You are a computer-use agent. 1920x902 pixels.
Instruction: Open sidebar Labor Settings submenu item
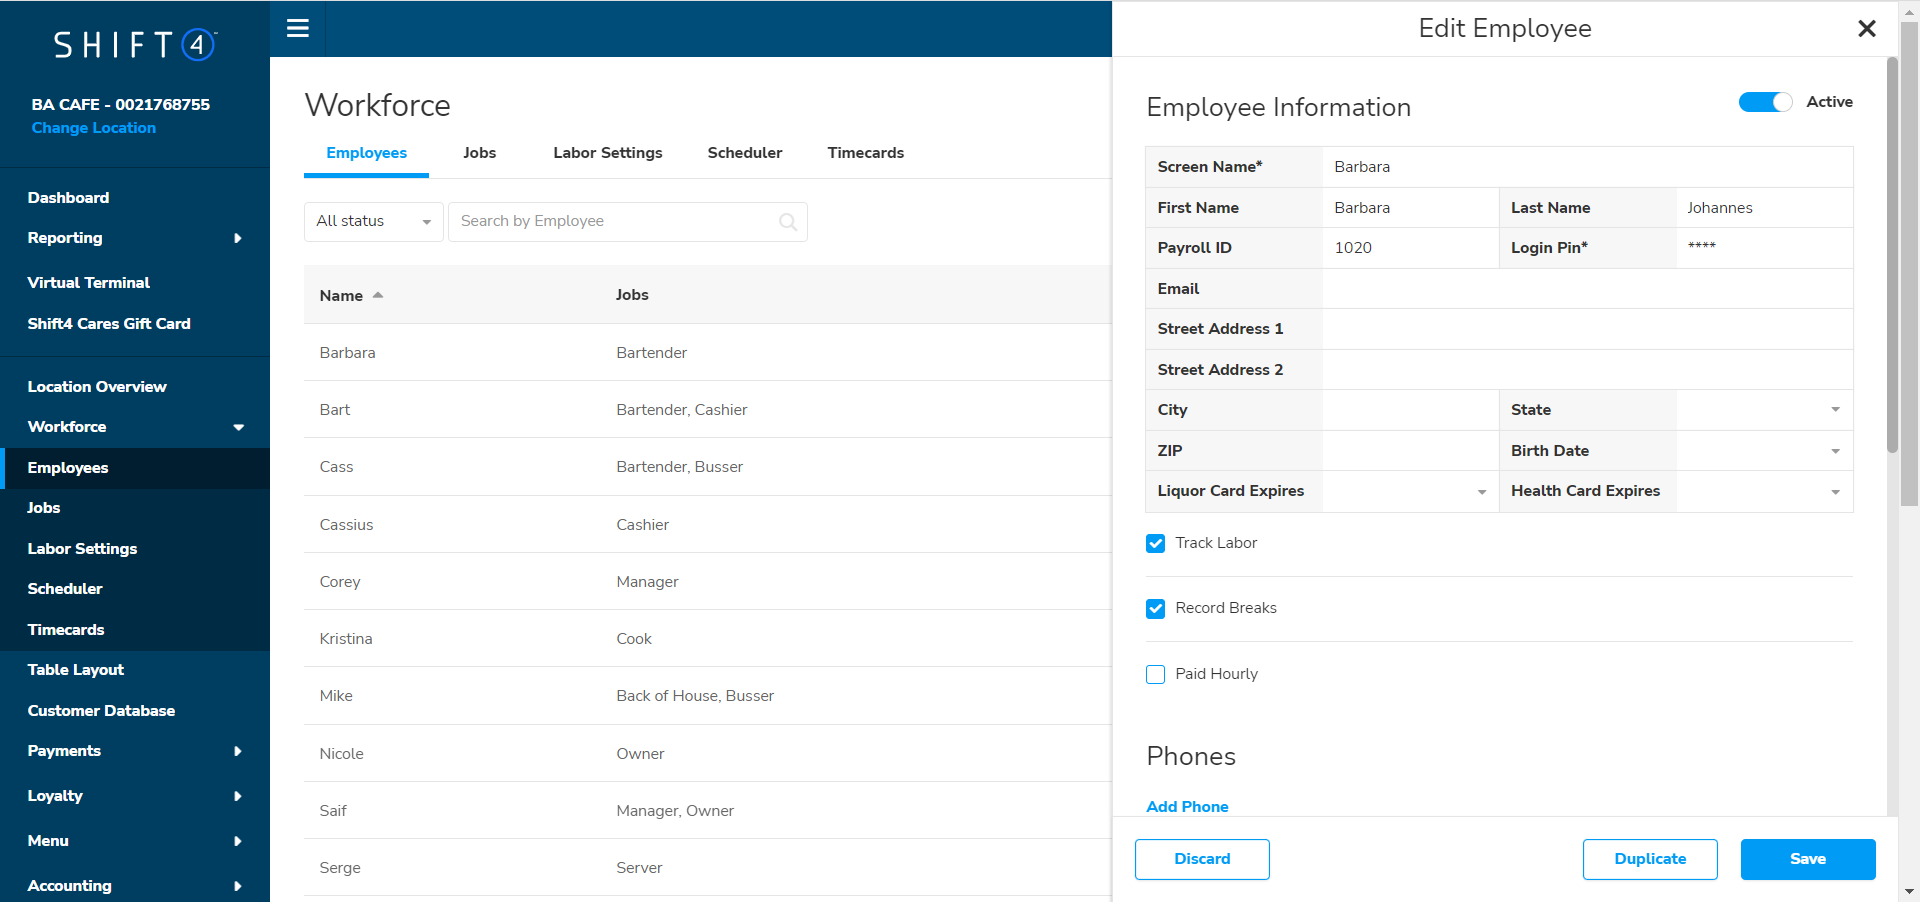[x=82, y=549]
